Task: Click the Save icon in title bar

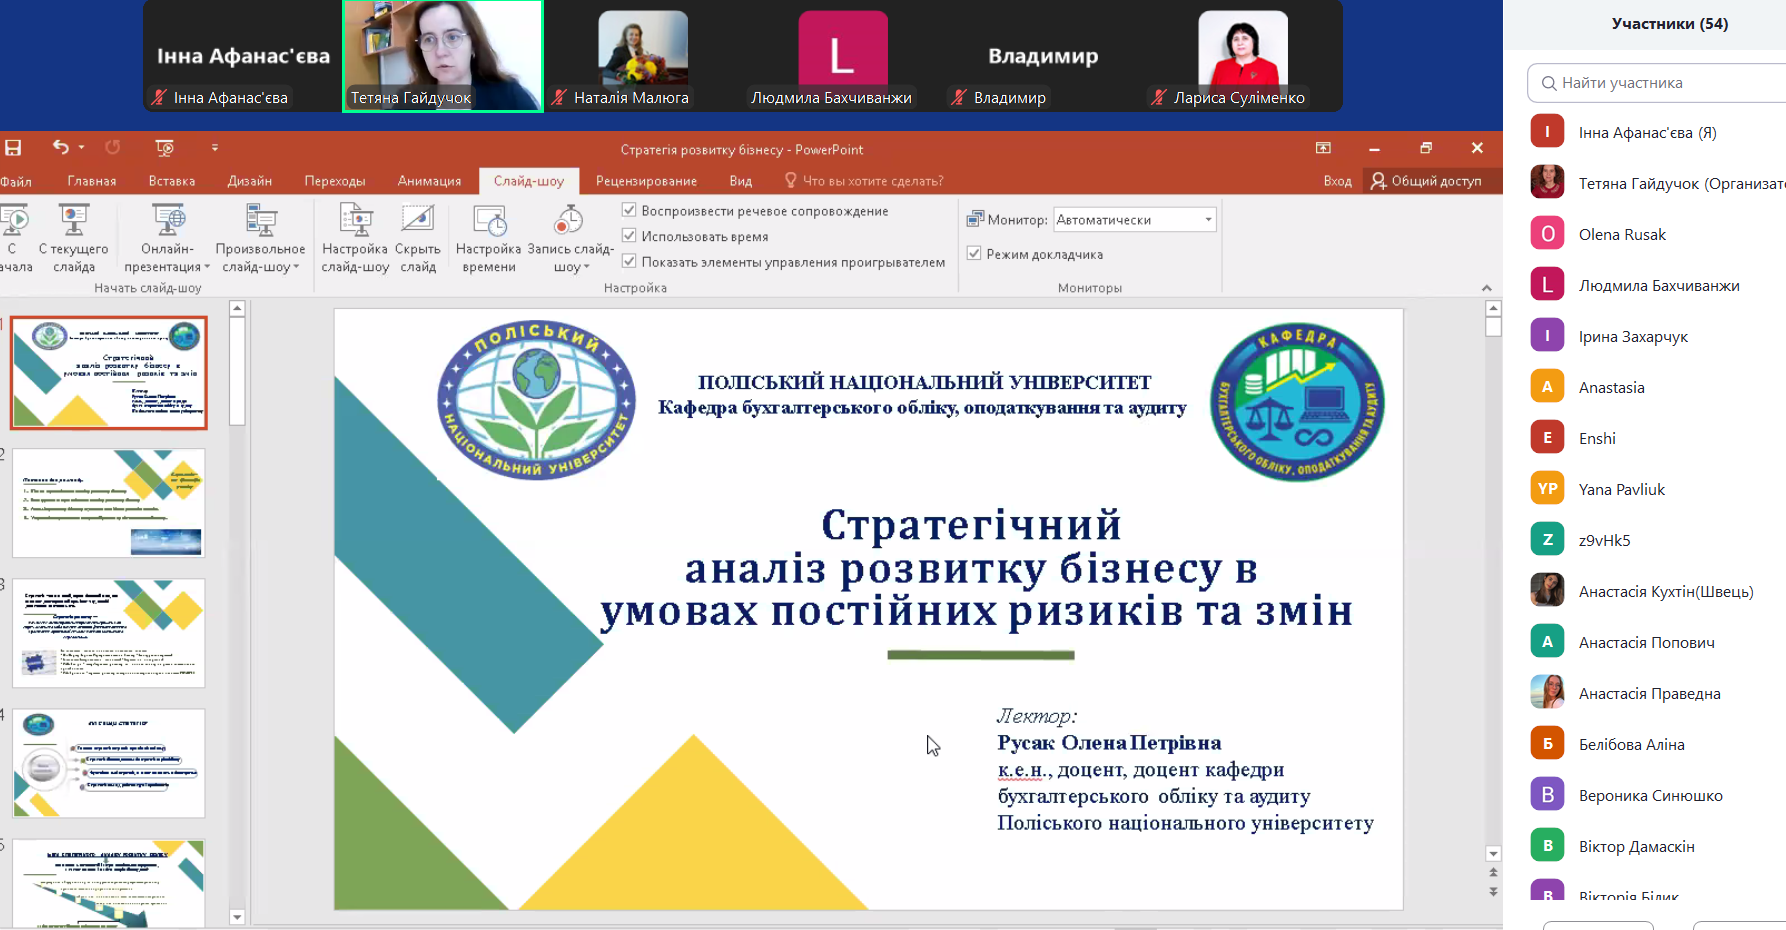Action: coord(13,148)
